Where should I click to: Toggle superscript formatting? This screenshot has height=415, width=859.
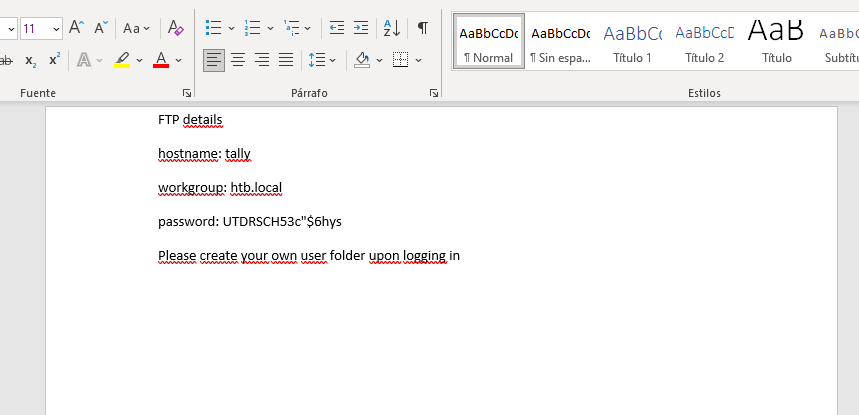click(54, 60)
